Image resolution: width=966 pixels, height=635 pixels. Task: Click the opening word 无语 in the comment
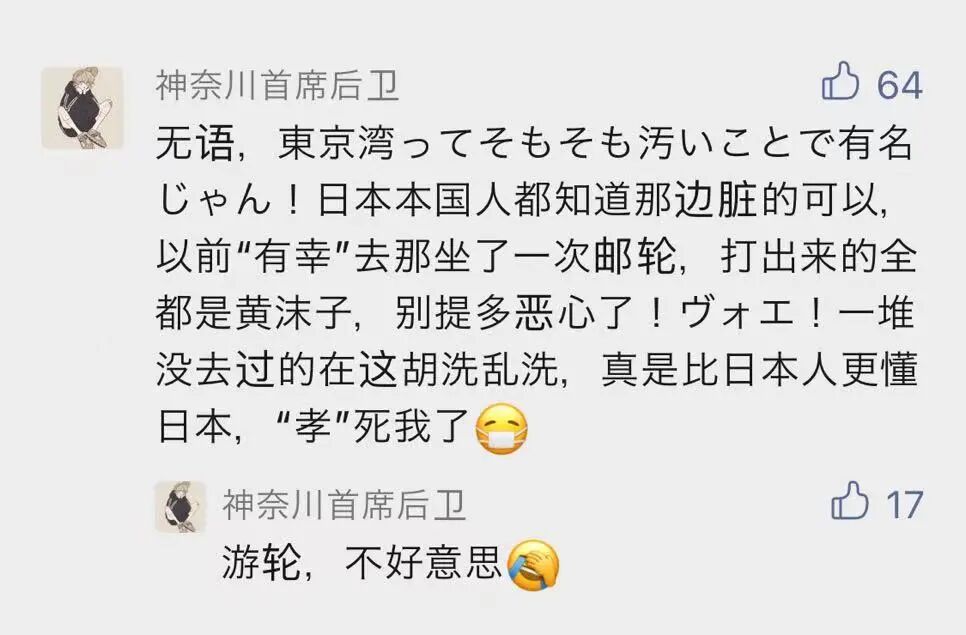(x=195, y=143)
